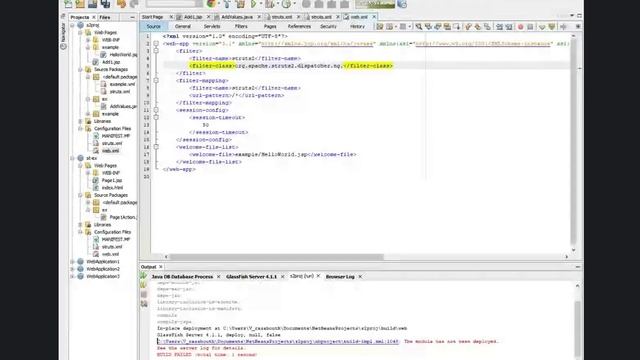Select web.xml under s2proj Configuration Files

click(x=110, y=151)
